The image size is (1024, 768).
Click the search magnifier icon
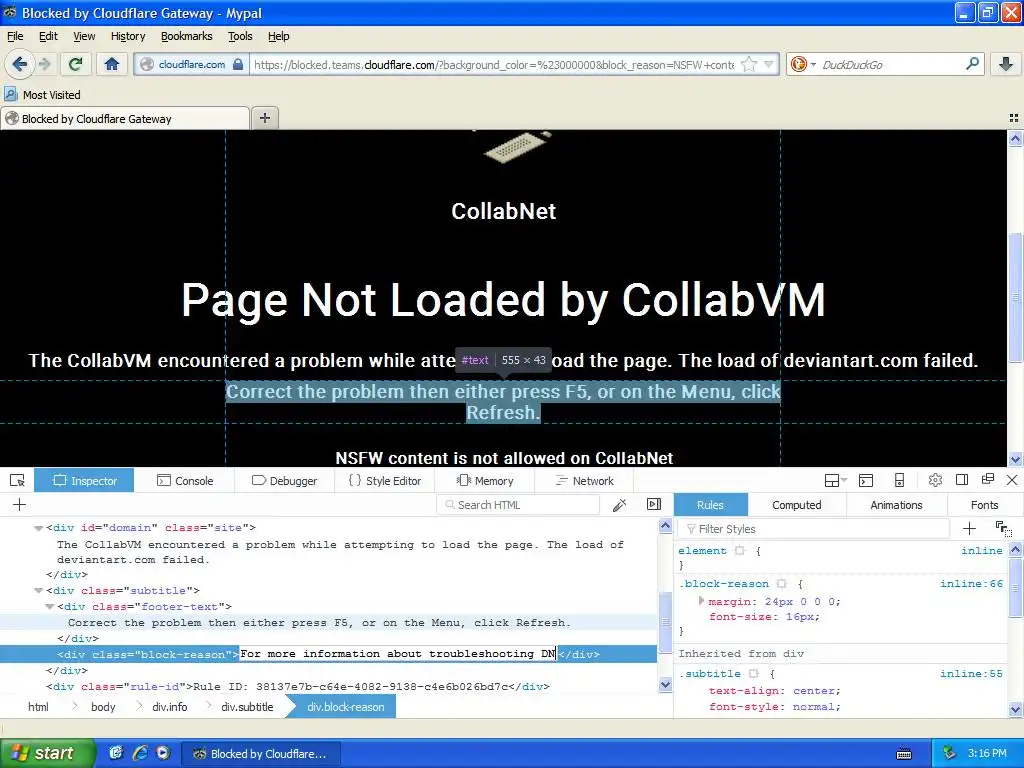(x=972, y=63)
